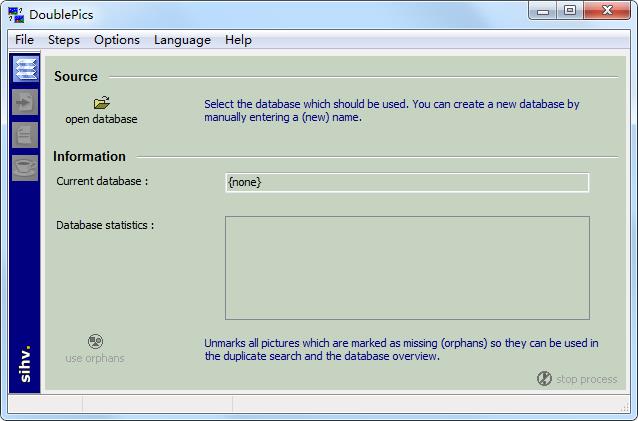Viewport: 638px width, 421px height.
Task: Click the 'use orphans' label
Action: [95, 358]
